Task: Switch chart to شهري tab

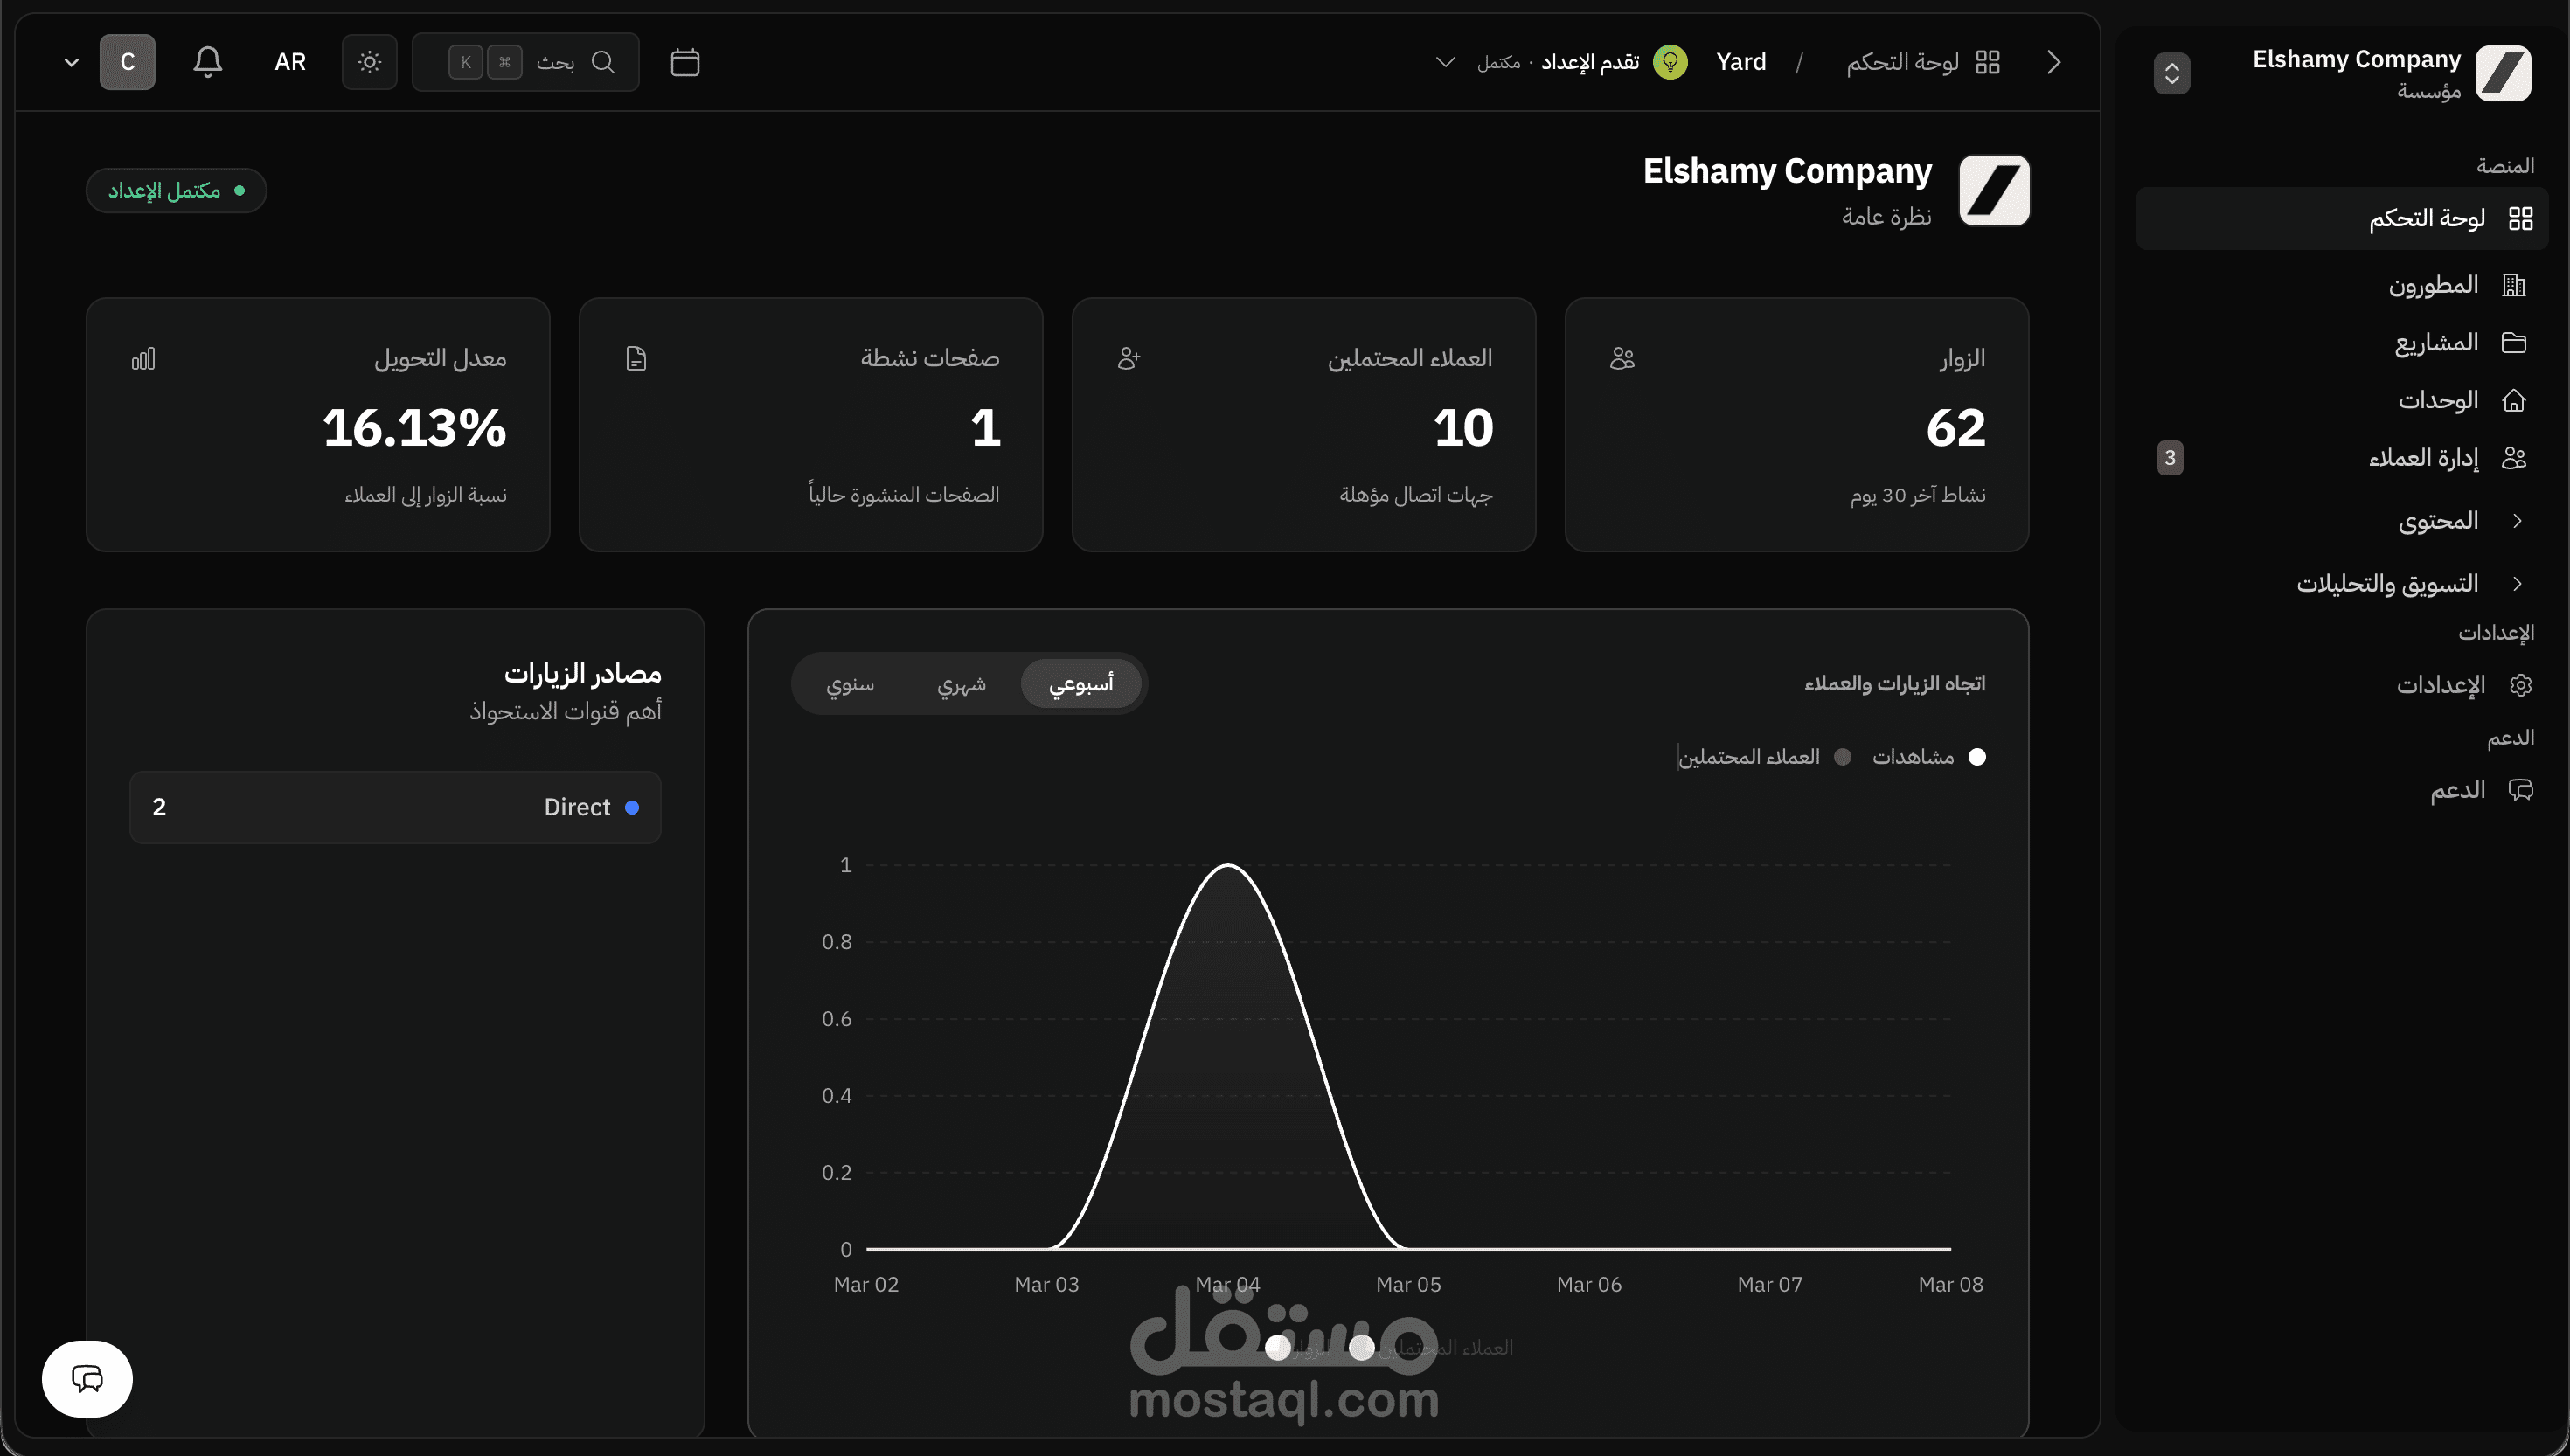Action: point(961,684)
